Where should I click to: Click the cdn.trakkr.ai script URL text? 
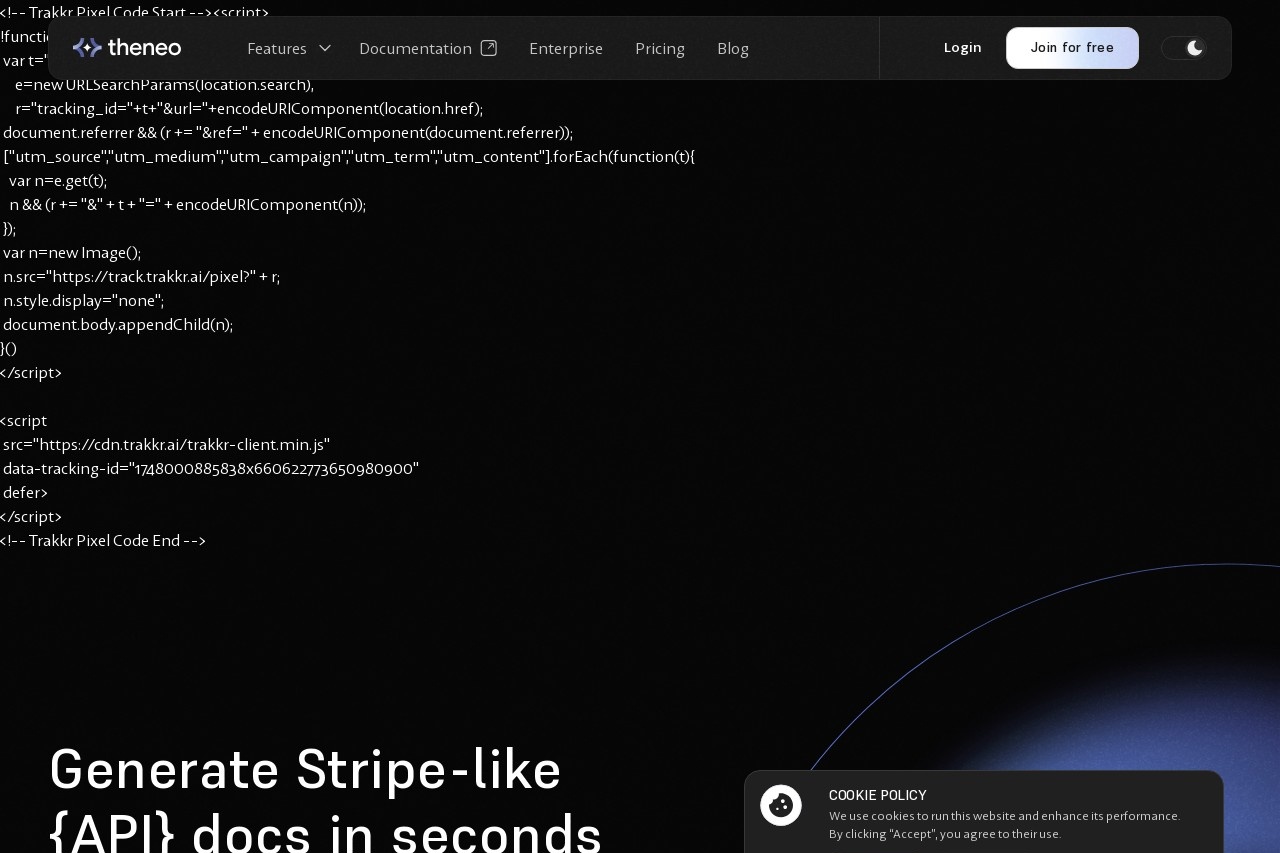coord(166,445)
